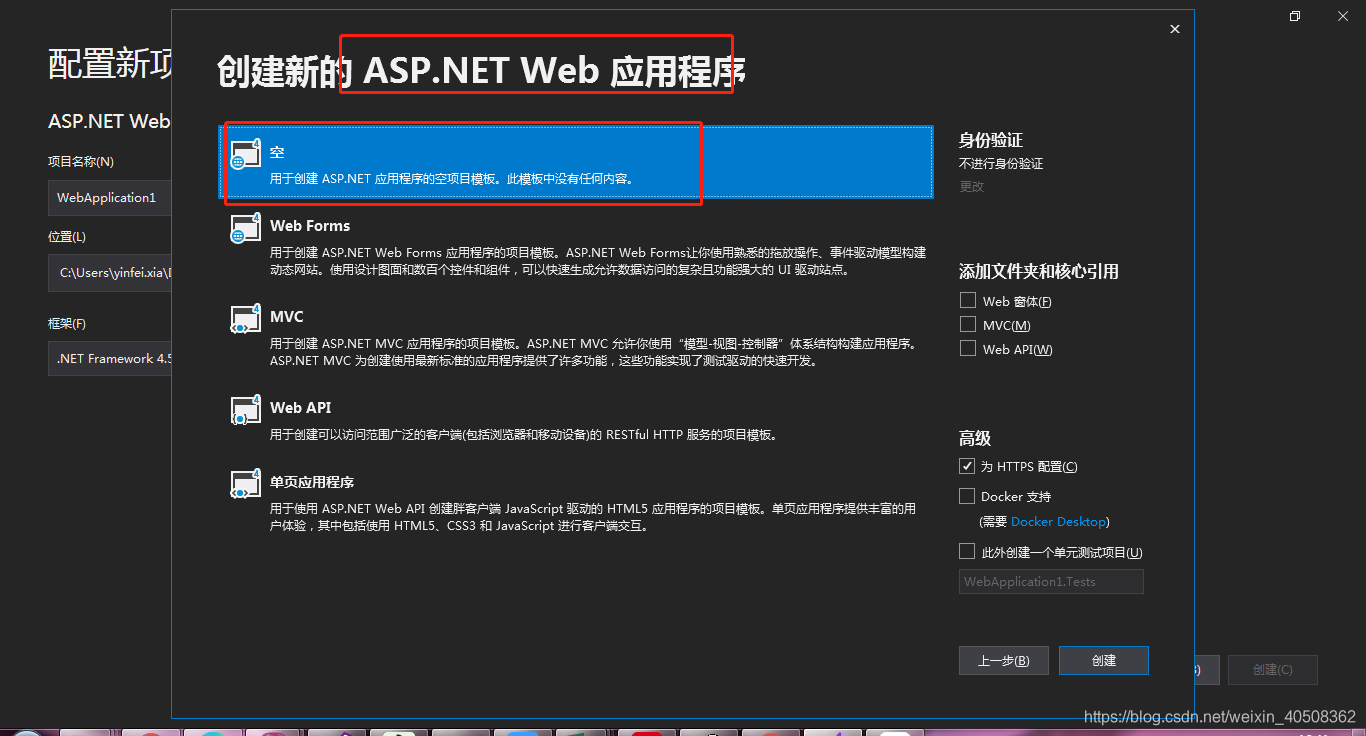Click 不进行身份验证 status text
This screenshot has width=1366, height=736.
coord(1001,163)
